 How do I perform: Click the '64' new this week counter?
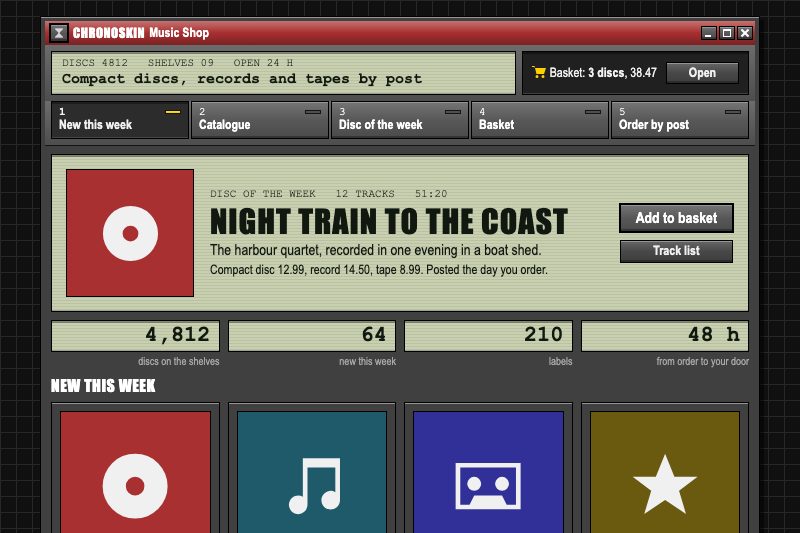coord(312,336)
